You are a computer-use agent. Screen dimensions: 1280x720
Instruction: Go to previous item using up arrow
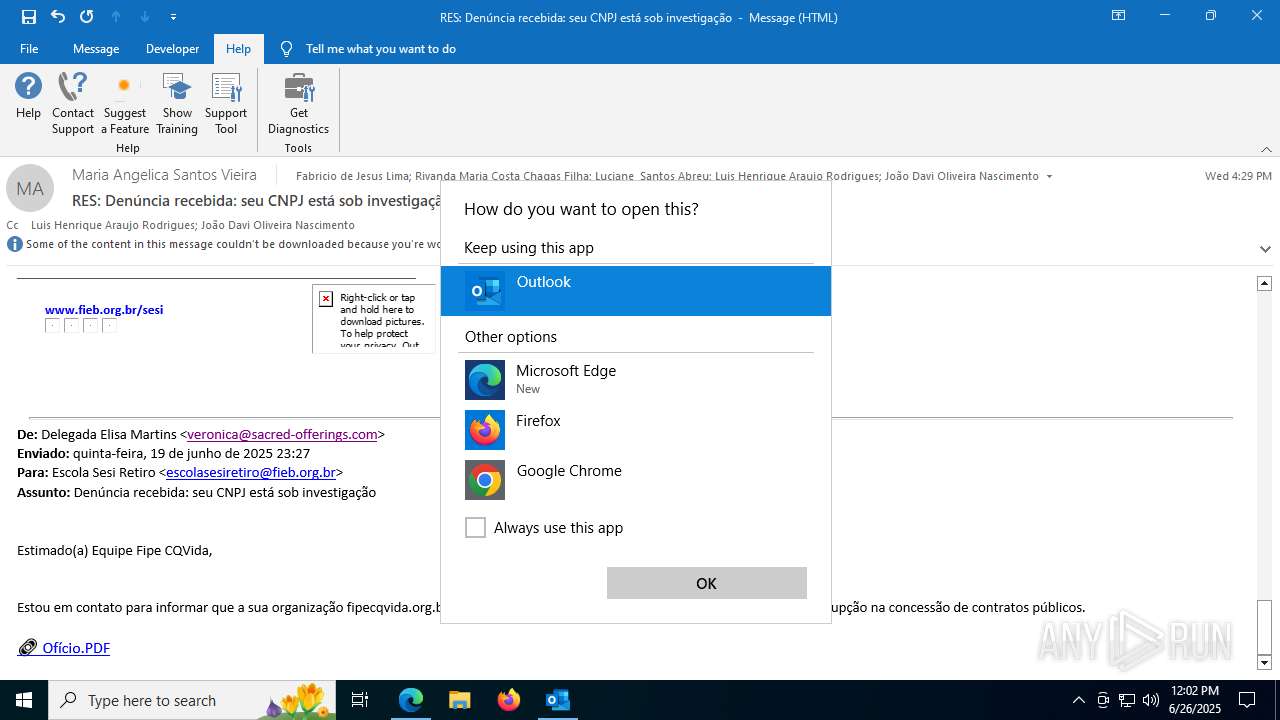(116, 17)
